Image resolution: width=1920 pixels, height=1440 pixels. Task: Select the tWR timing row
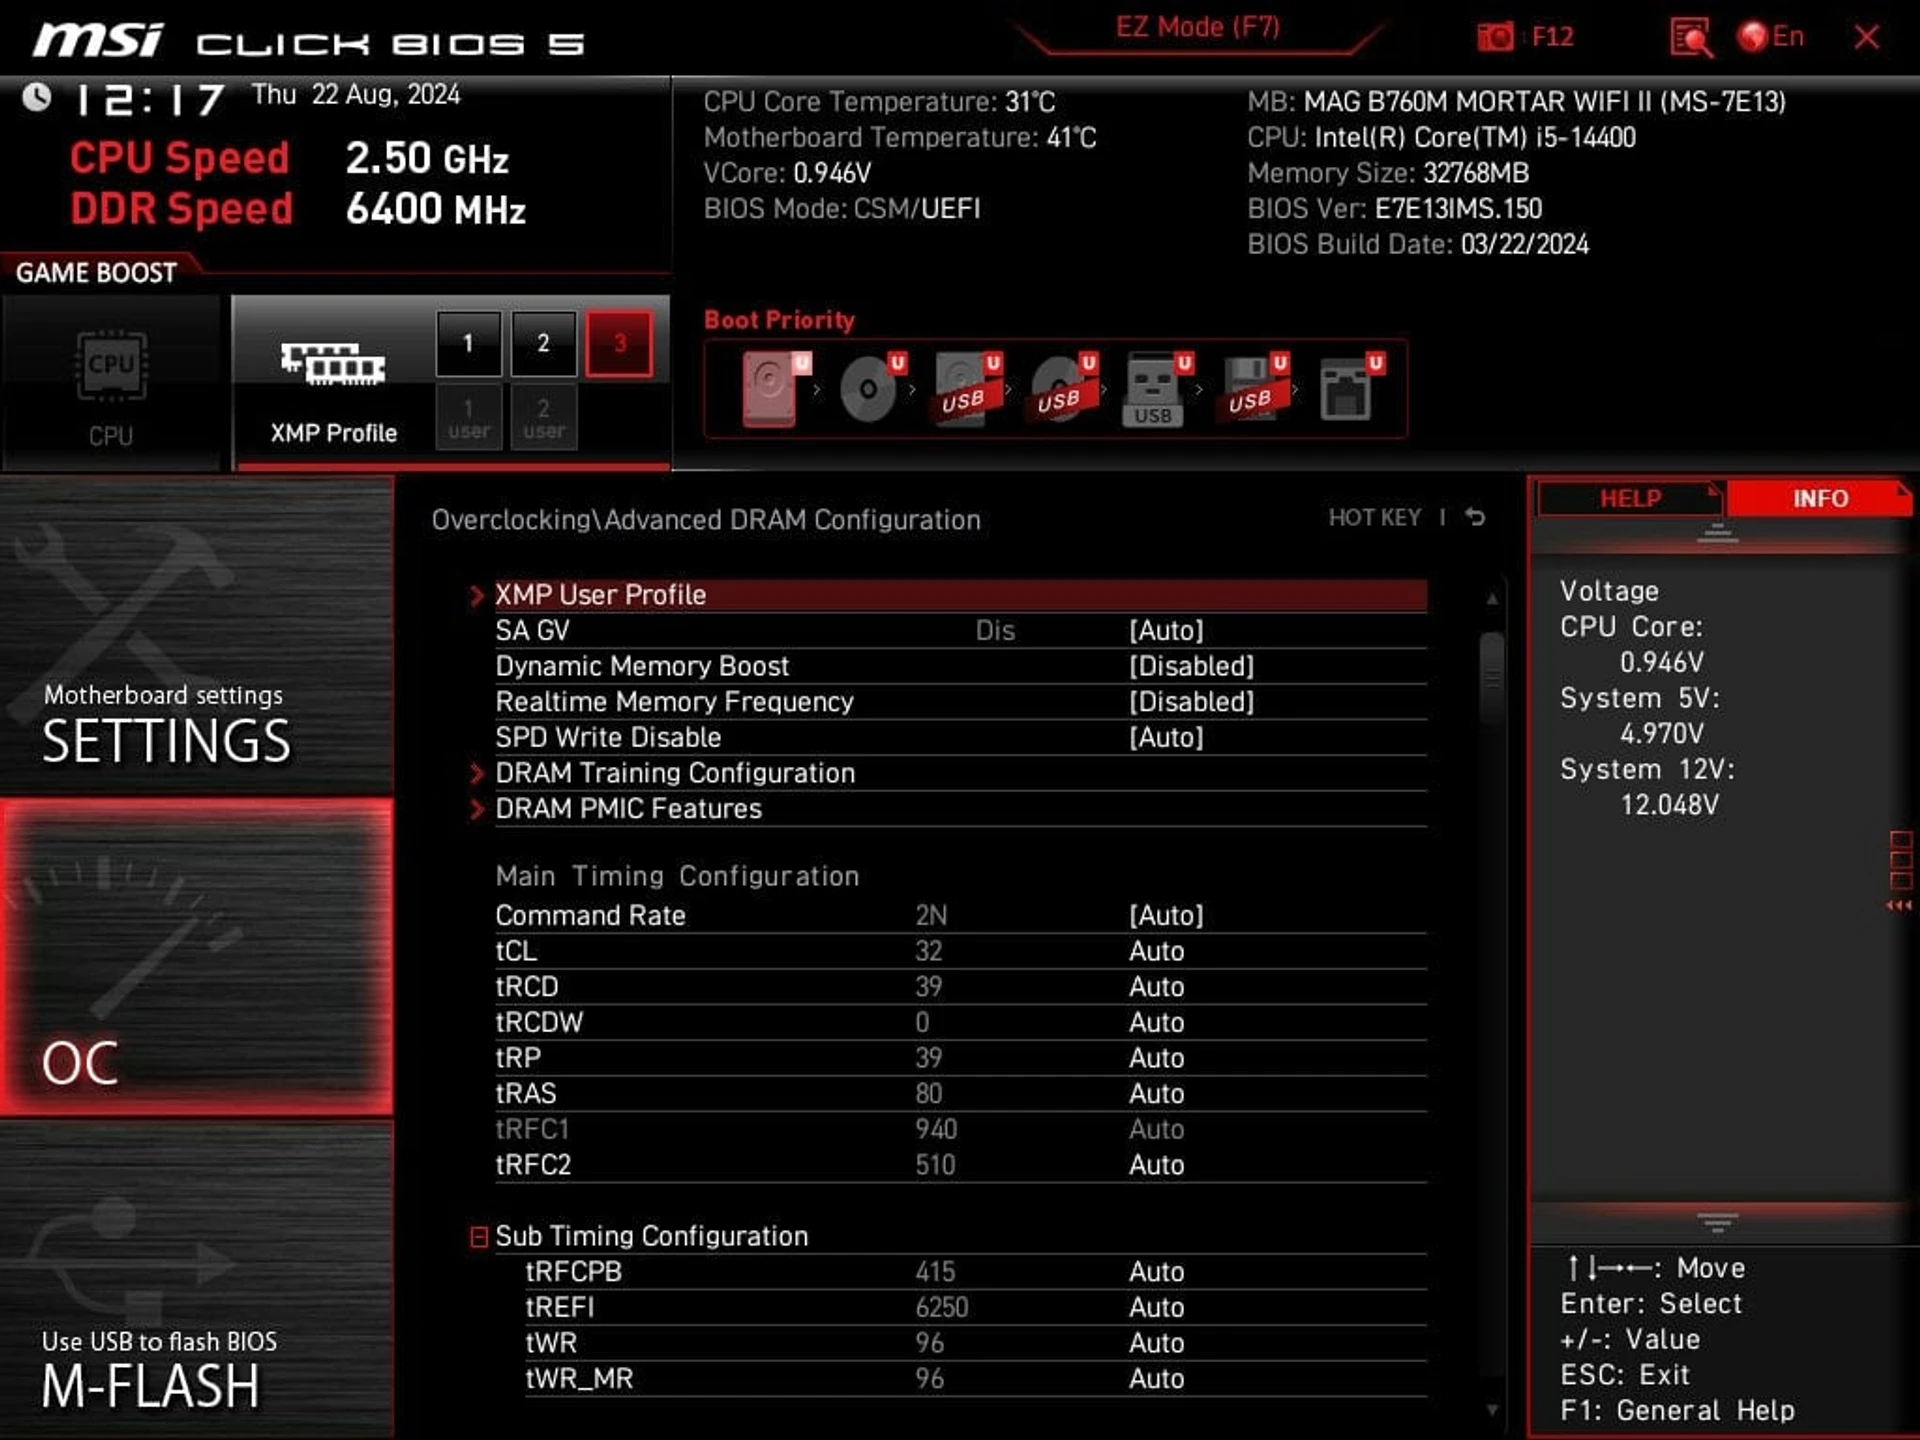click(x=975, y=1343)
